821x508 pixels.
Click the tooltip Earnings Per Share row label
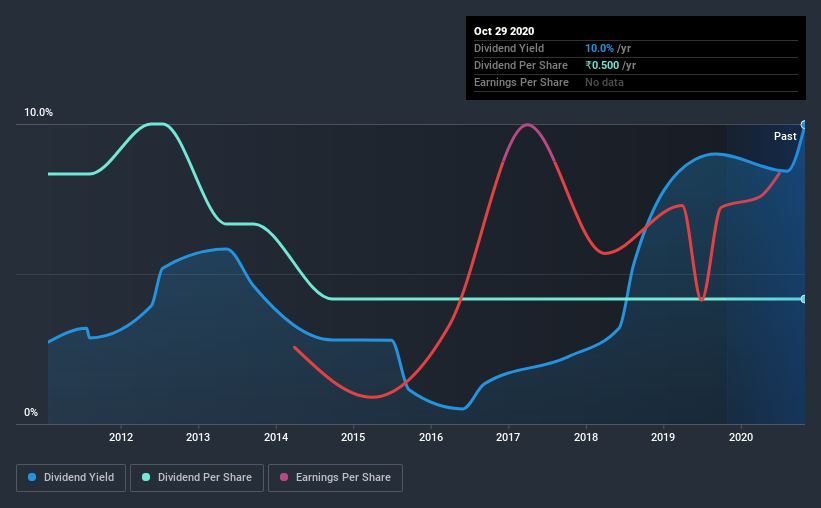pyautogui.click(x=521, y=82)
